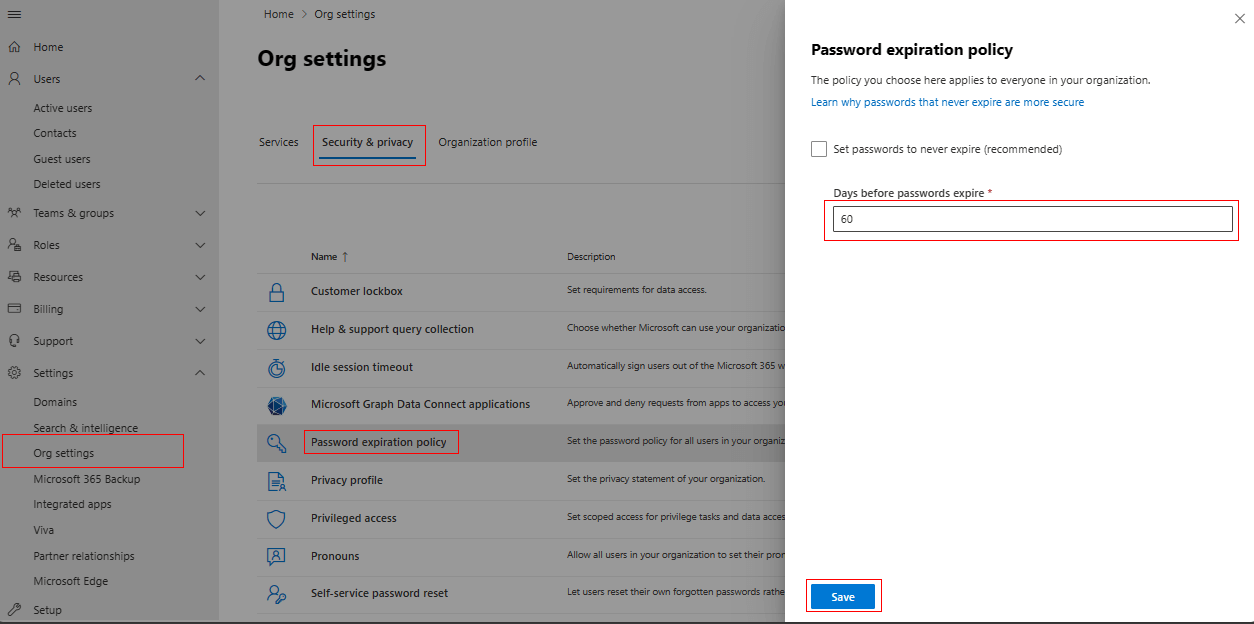Image resolution: width=1254 pixels, height=624 pixels.
Task: Select the Idle session timeout clock icon
Action: point(276,368)
